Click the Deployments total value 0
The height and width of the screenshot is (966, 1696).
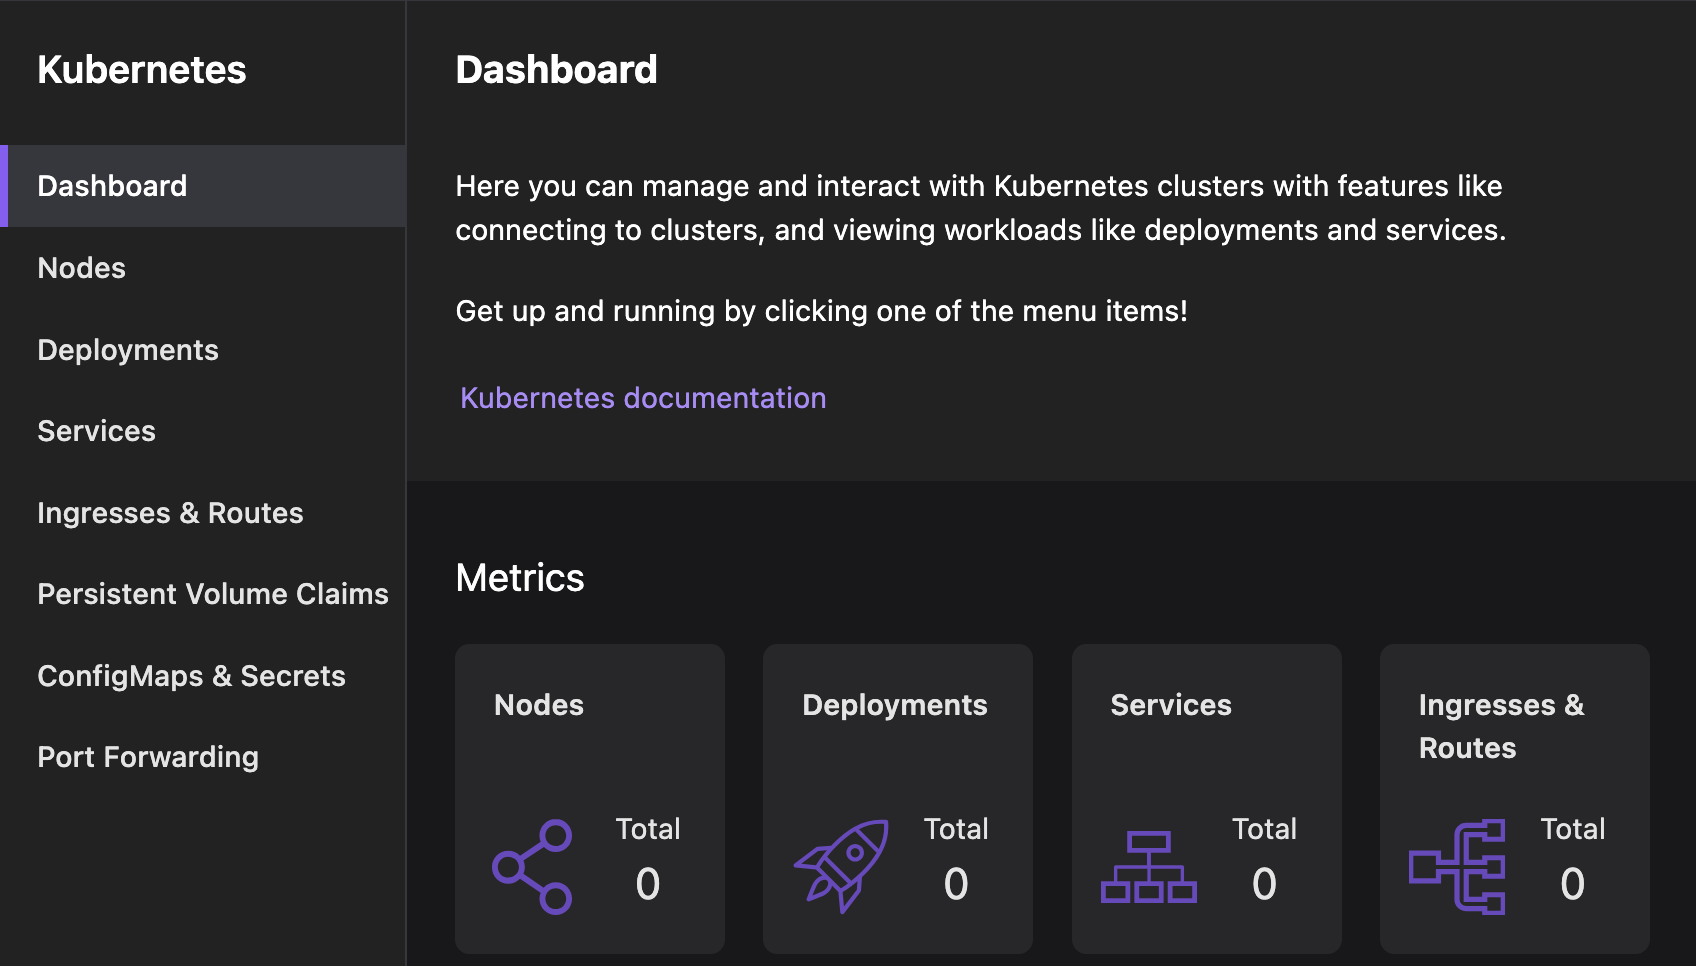pos(956,884)
